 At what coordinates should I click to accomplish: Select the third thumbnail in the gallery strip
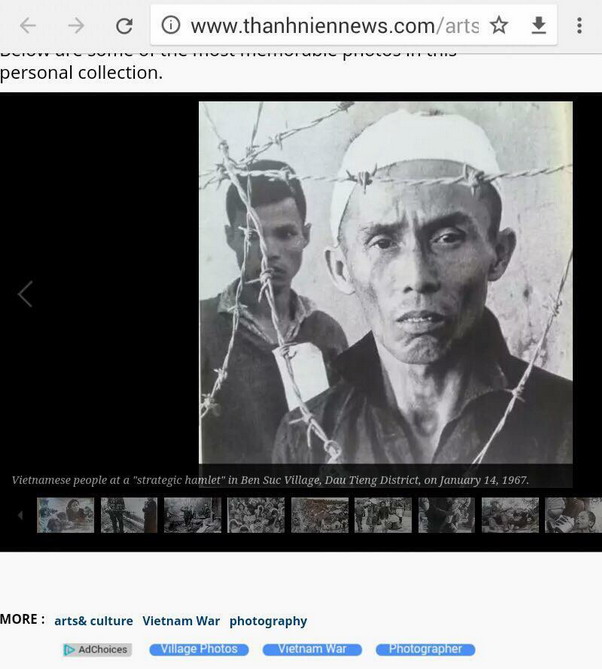pyautogui.click(x=192, y=515)
